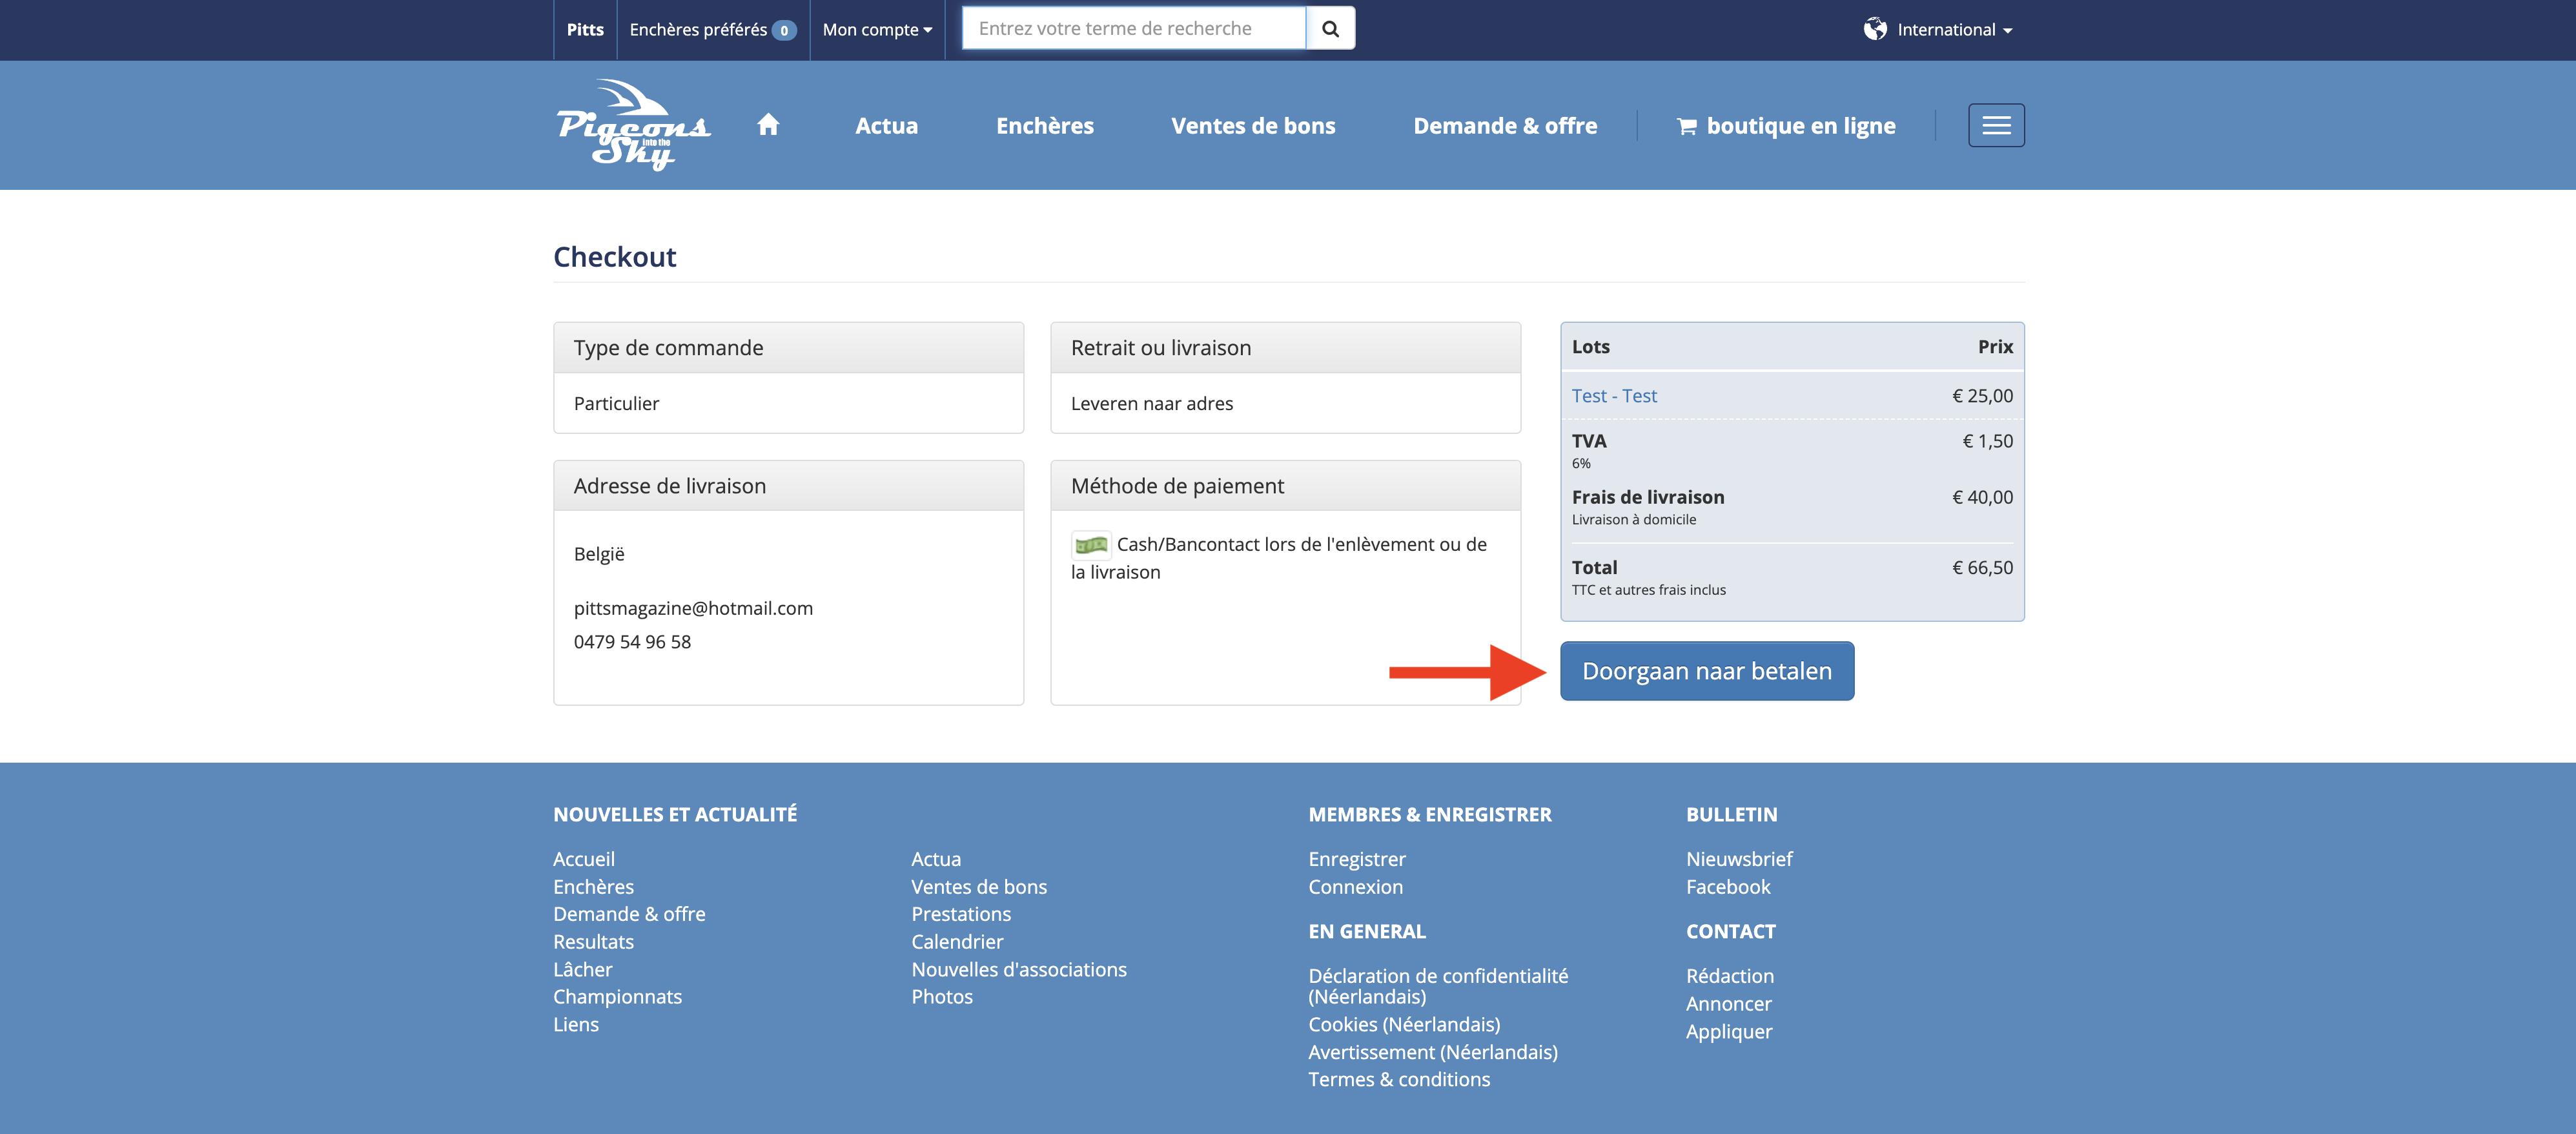Click Enregistrer in the footer
Screen dimensions: 2576x1134
pyautogui.click(x=1357, y=859)
